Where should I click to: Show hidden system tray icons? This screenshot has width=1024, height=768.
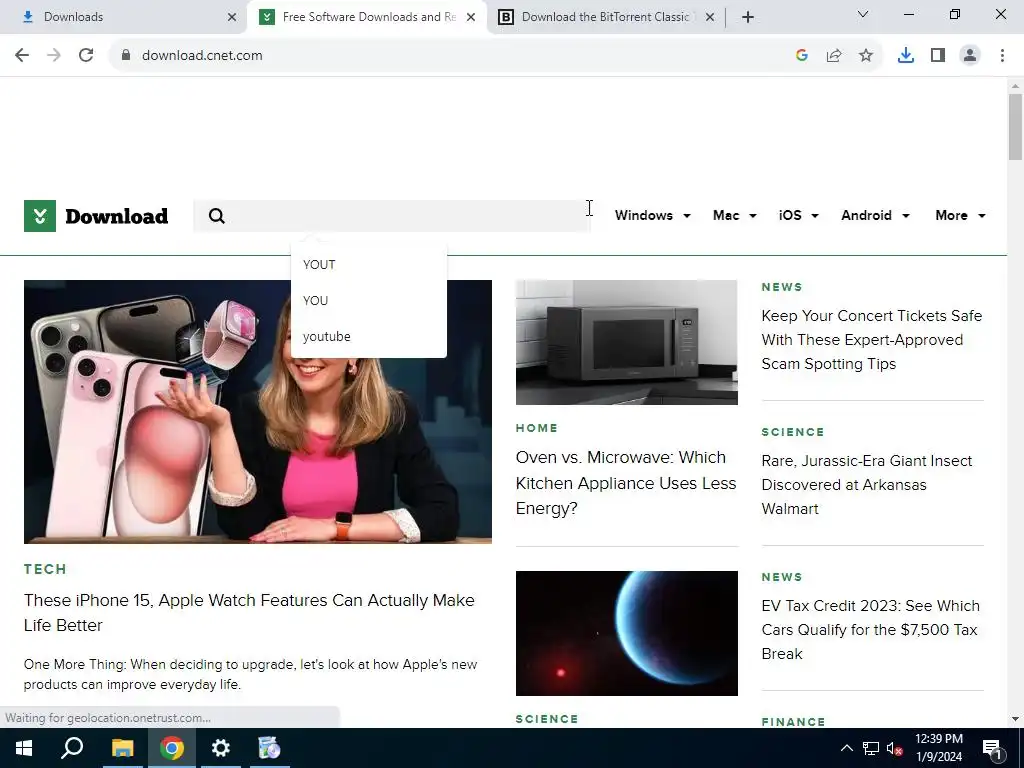[x=846, y=748]
